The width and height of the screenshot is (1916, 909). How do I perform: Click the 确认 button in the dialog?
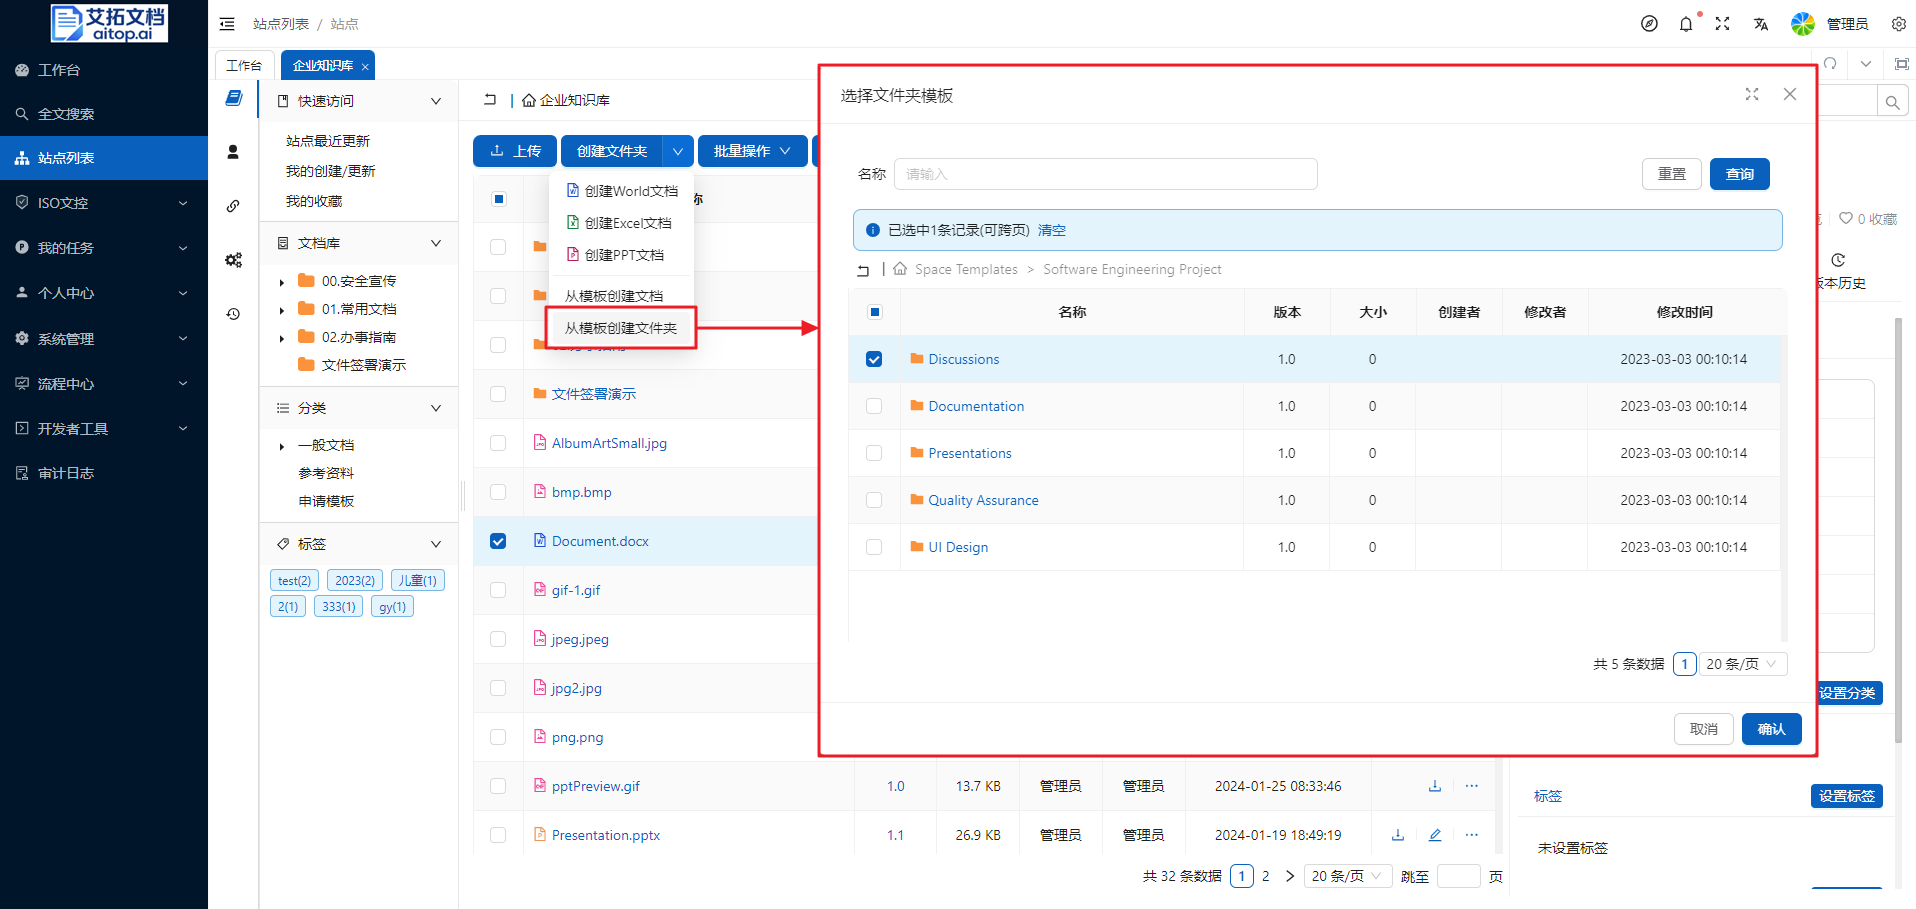(1771, 729)
